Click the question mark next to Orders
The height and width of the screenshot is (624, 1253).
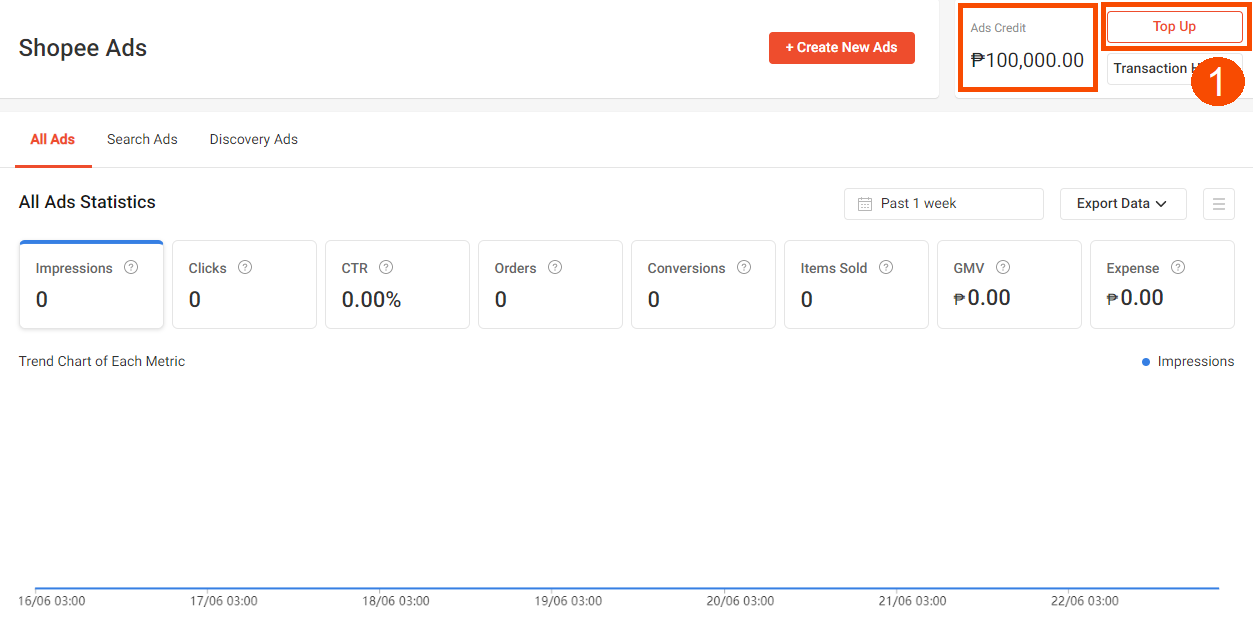click(x=555, y=268)
